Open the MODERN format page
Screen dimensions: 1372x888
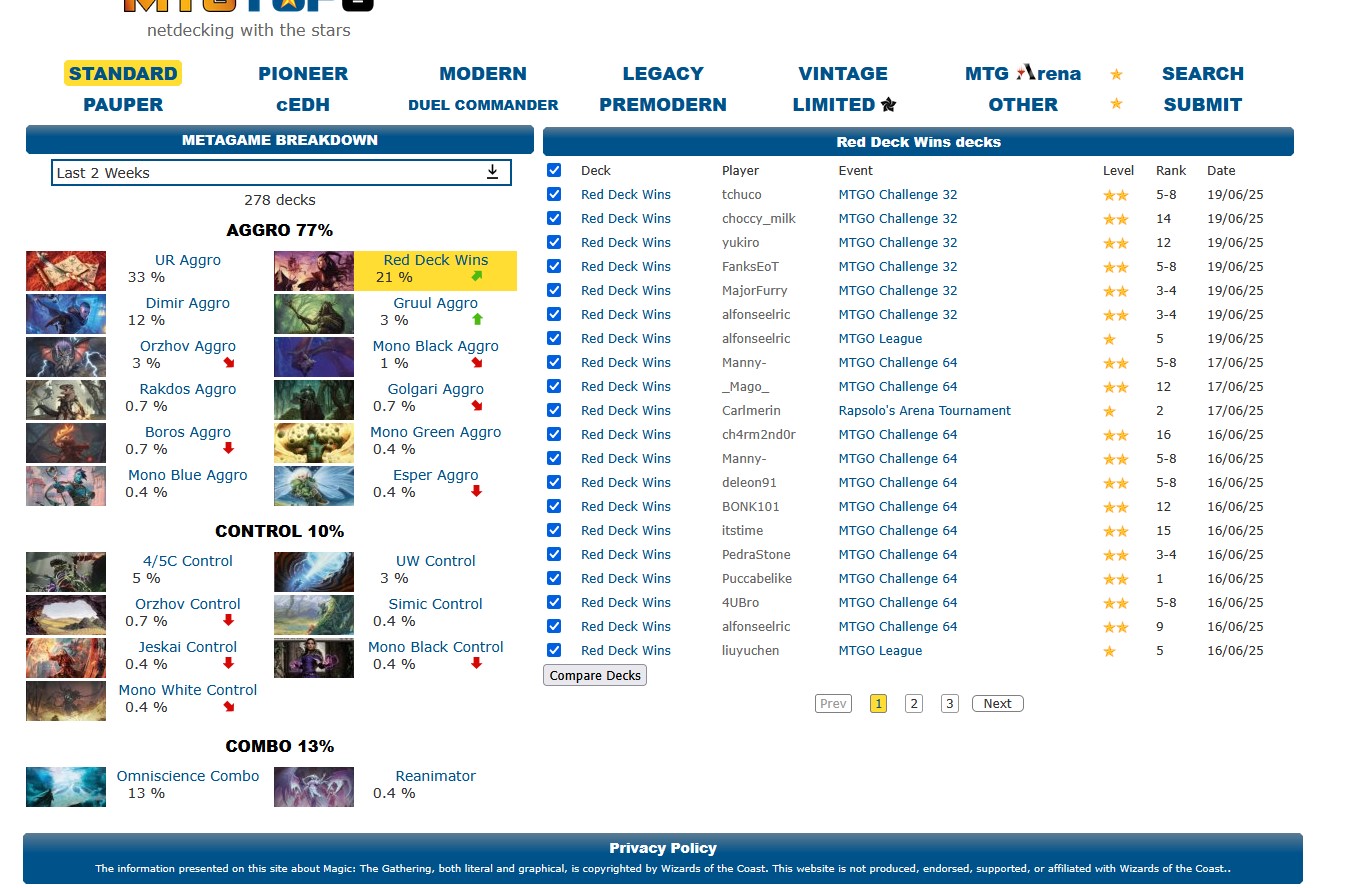coord(483,73)
